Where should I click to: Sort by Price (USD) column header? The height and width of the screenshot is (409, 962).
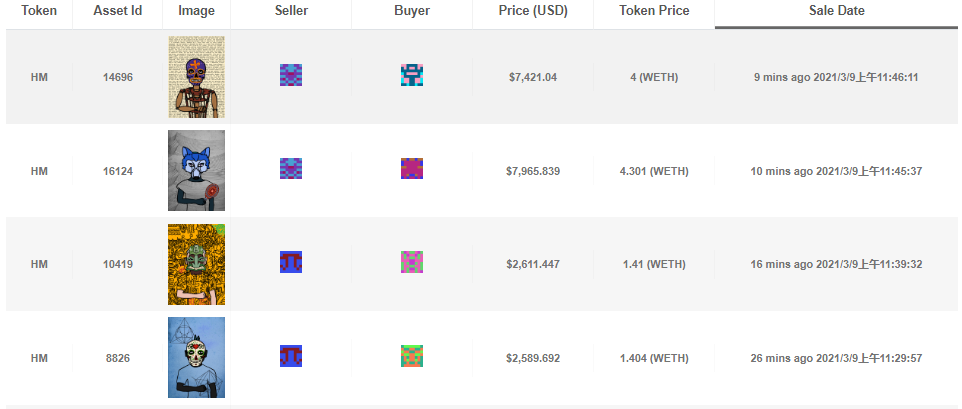coord(533,11)
